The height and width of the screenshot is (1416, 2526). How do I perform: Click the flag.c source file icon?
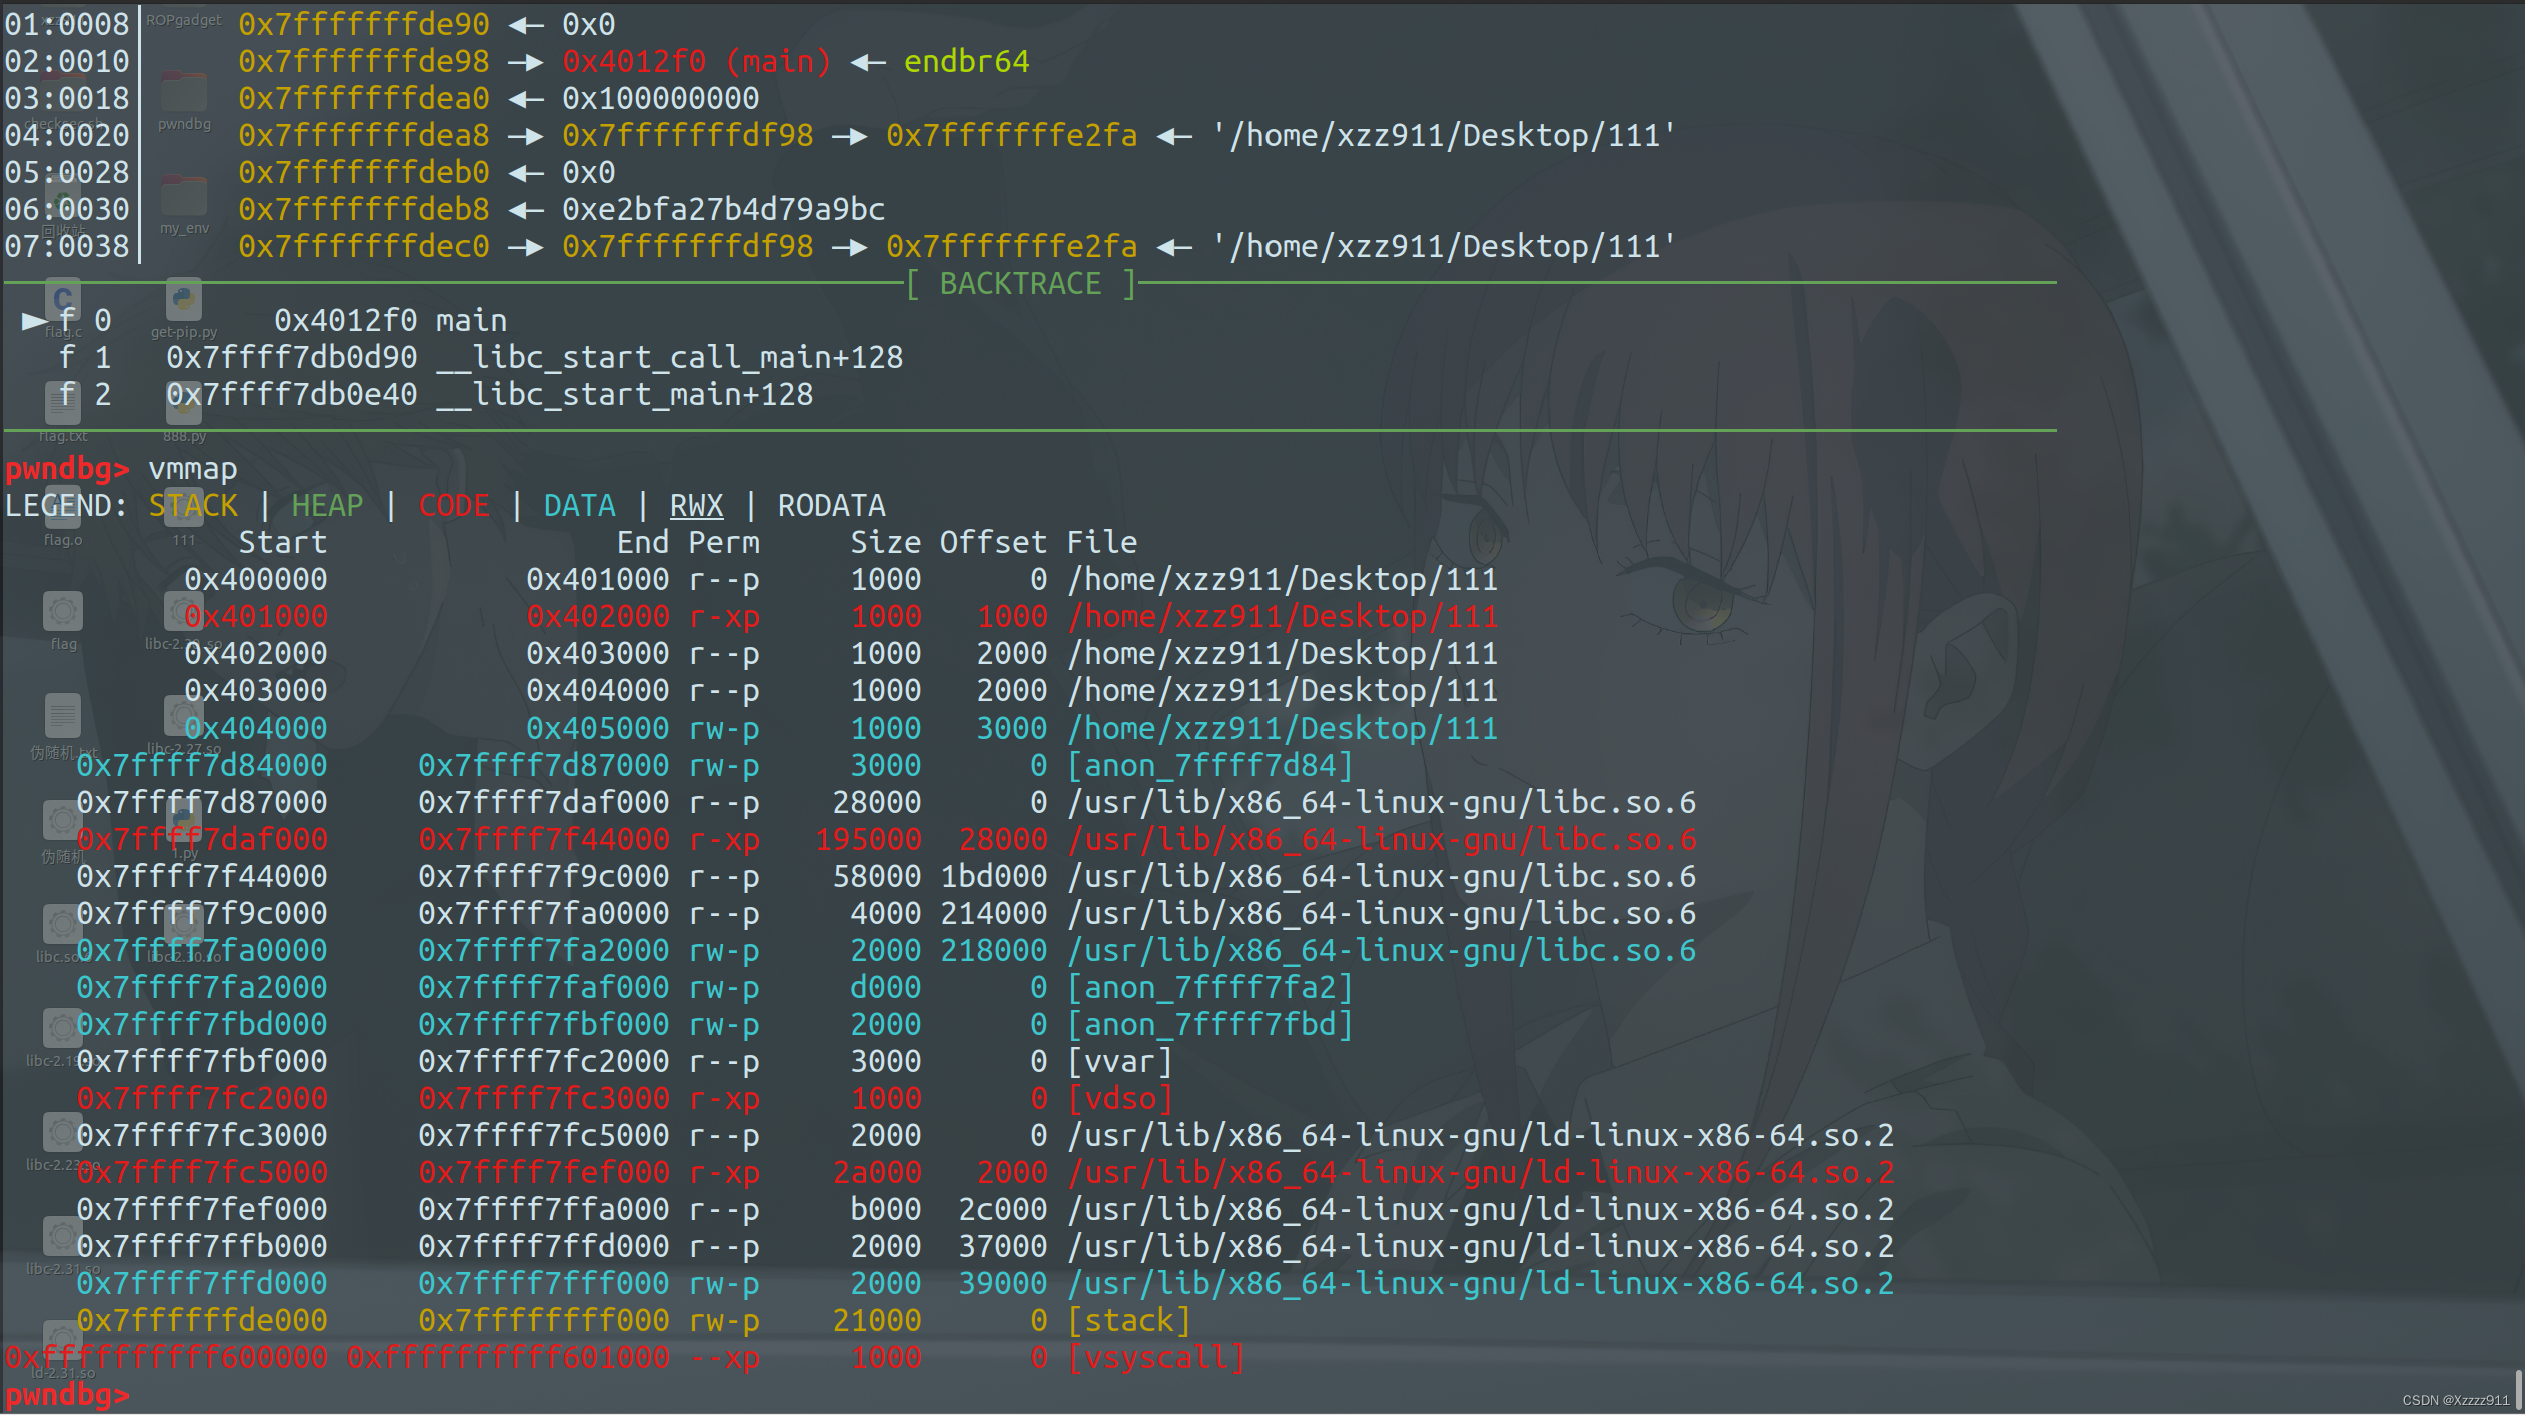pos(63,300)
